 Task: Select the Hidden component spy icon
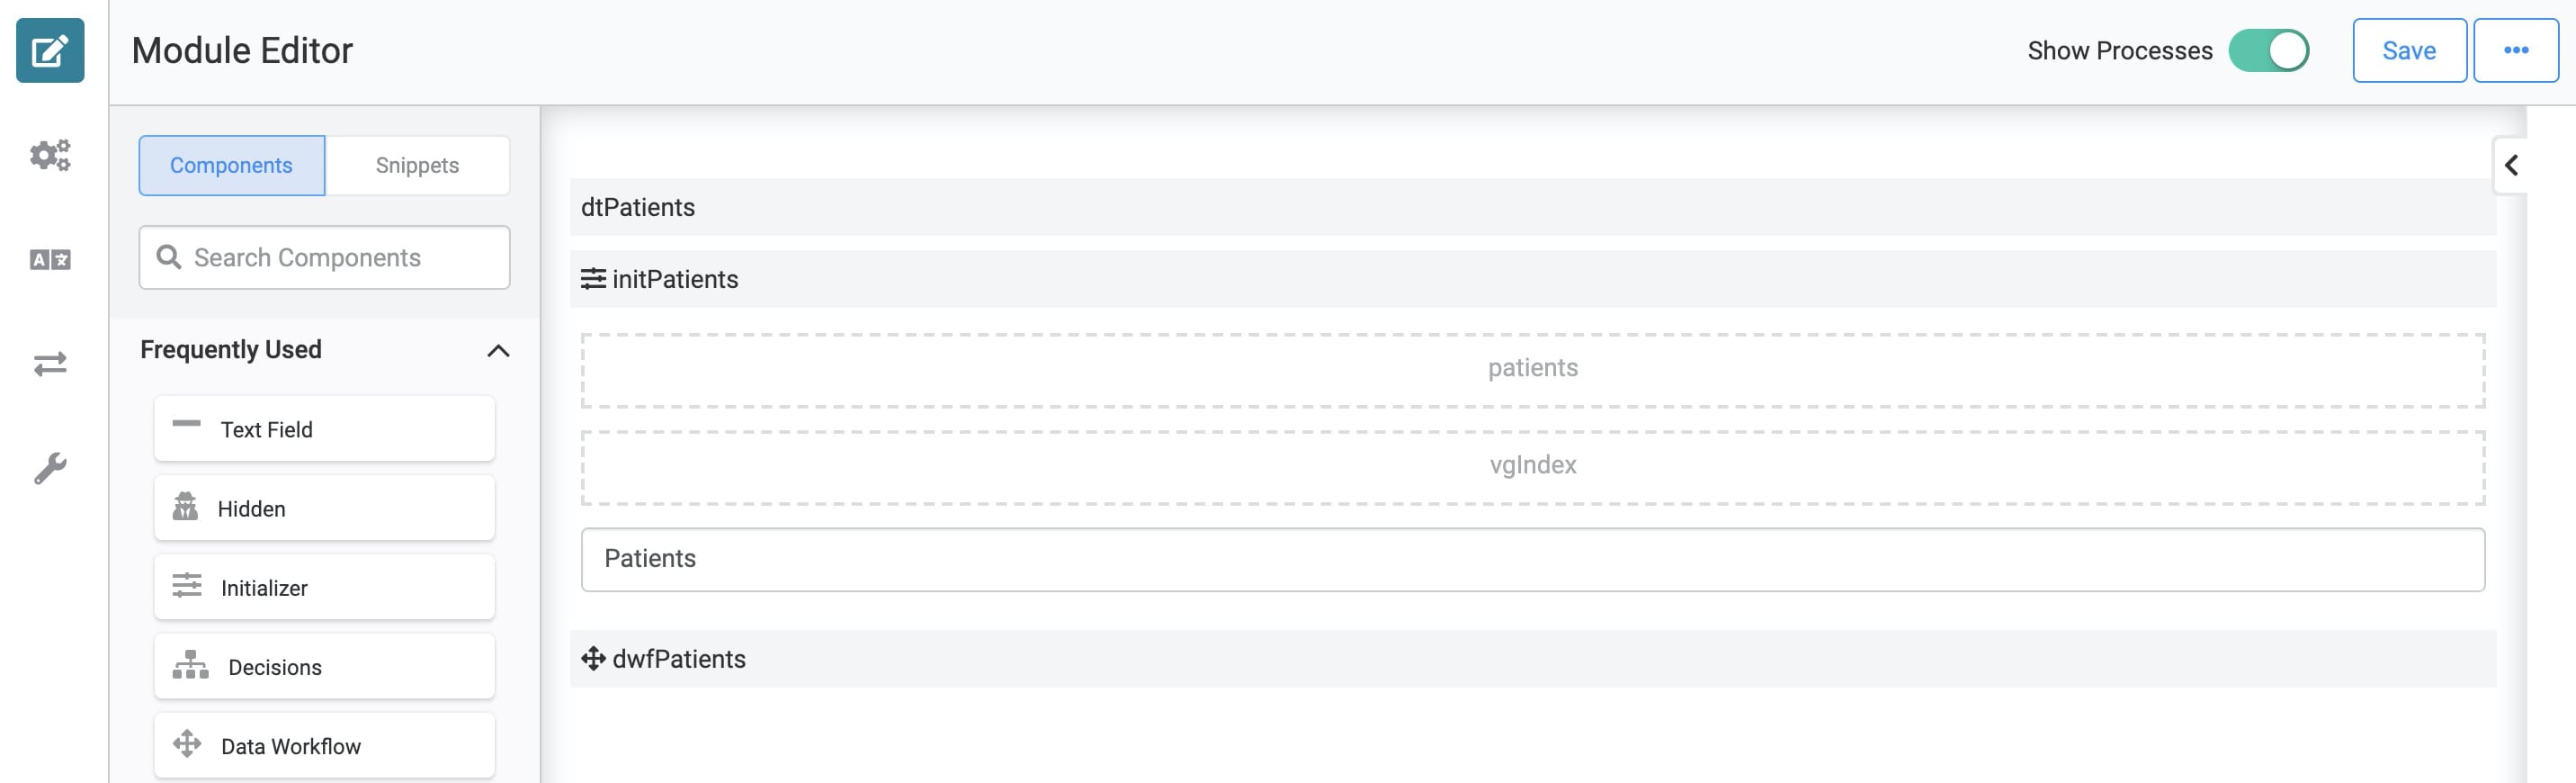point(185,507)
